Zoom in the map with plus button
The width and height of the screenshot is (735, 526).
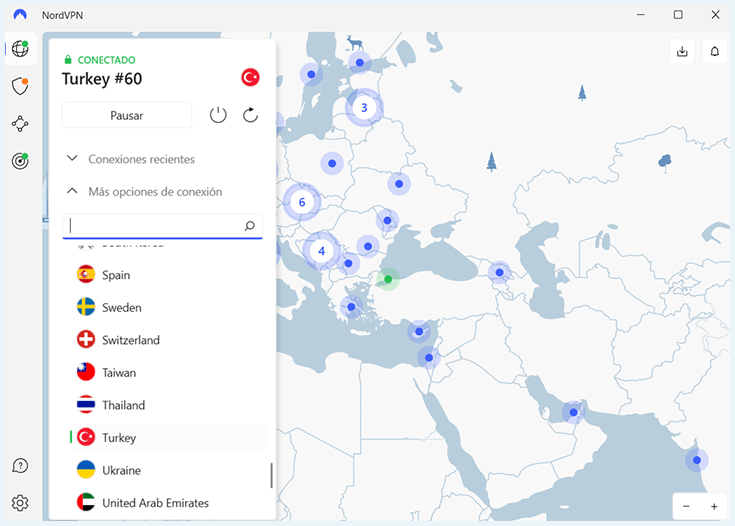click(714, 506)
